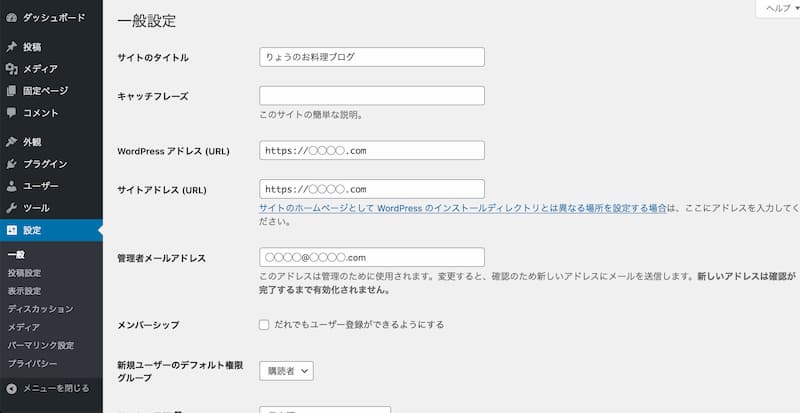Image resolution: width=800 pixels, height=413 pixels.
Task: Select the 設定 menu item
Action: [x=51, y=230]
